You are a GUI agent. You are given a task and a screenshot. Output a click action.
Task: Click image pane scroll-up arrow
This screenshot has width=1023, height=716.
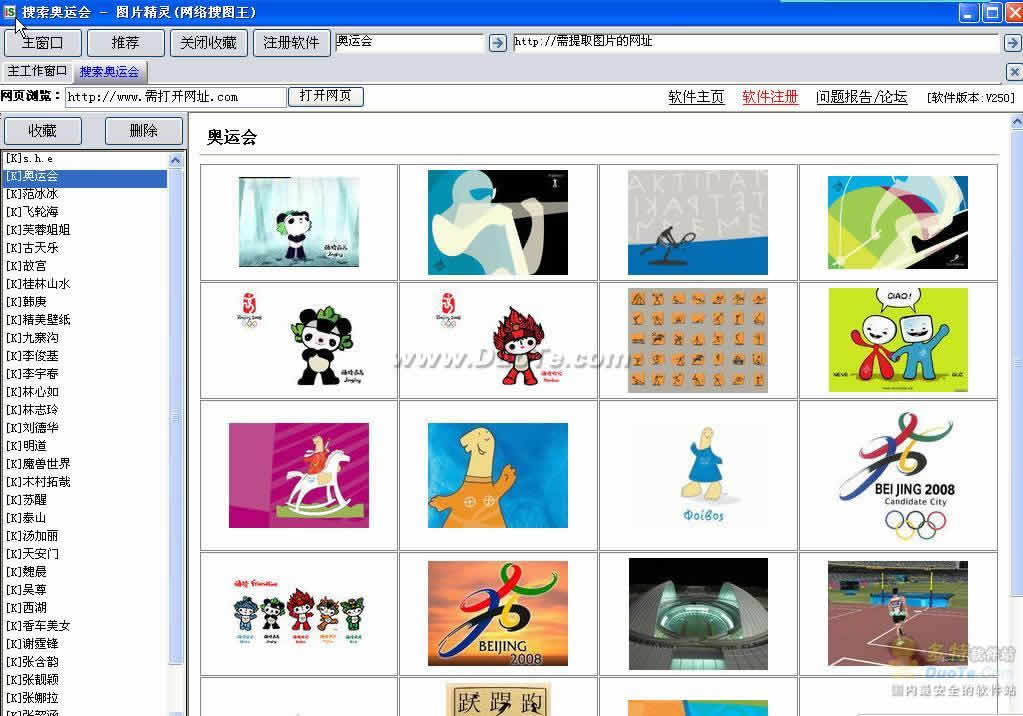click(x=1016, y=122)
